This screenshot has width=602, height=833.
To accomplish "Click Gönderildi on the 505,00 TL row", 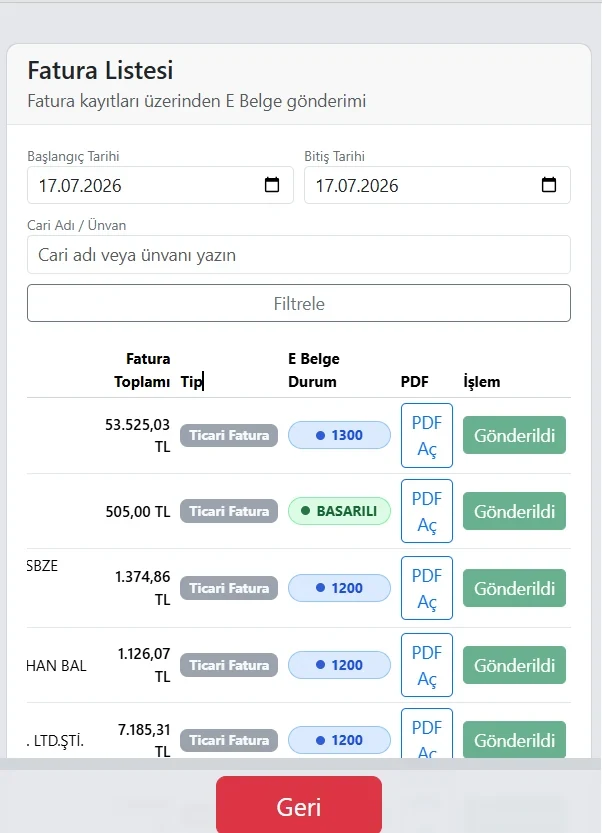I will [x=514, y=511].
